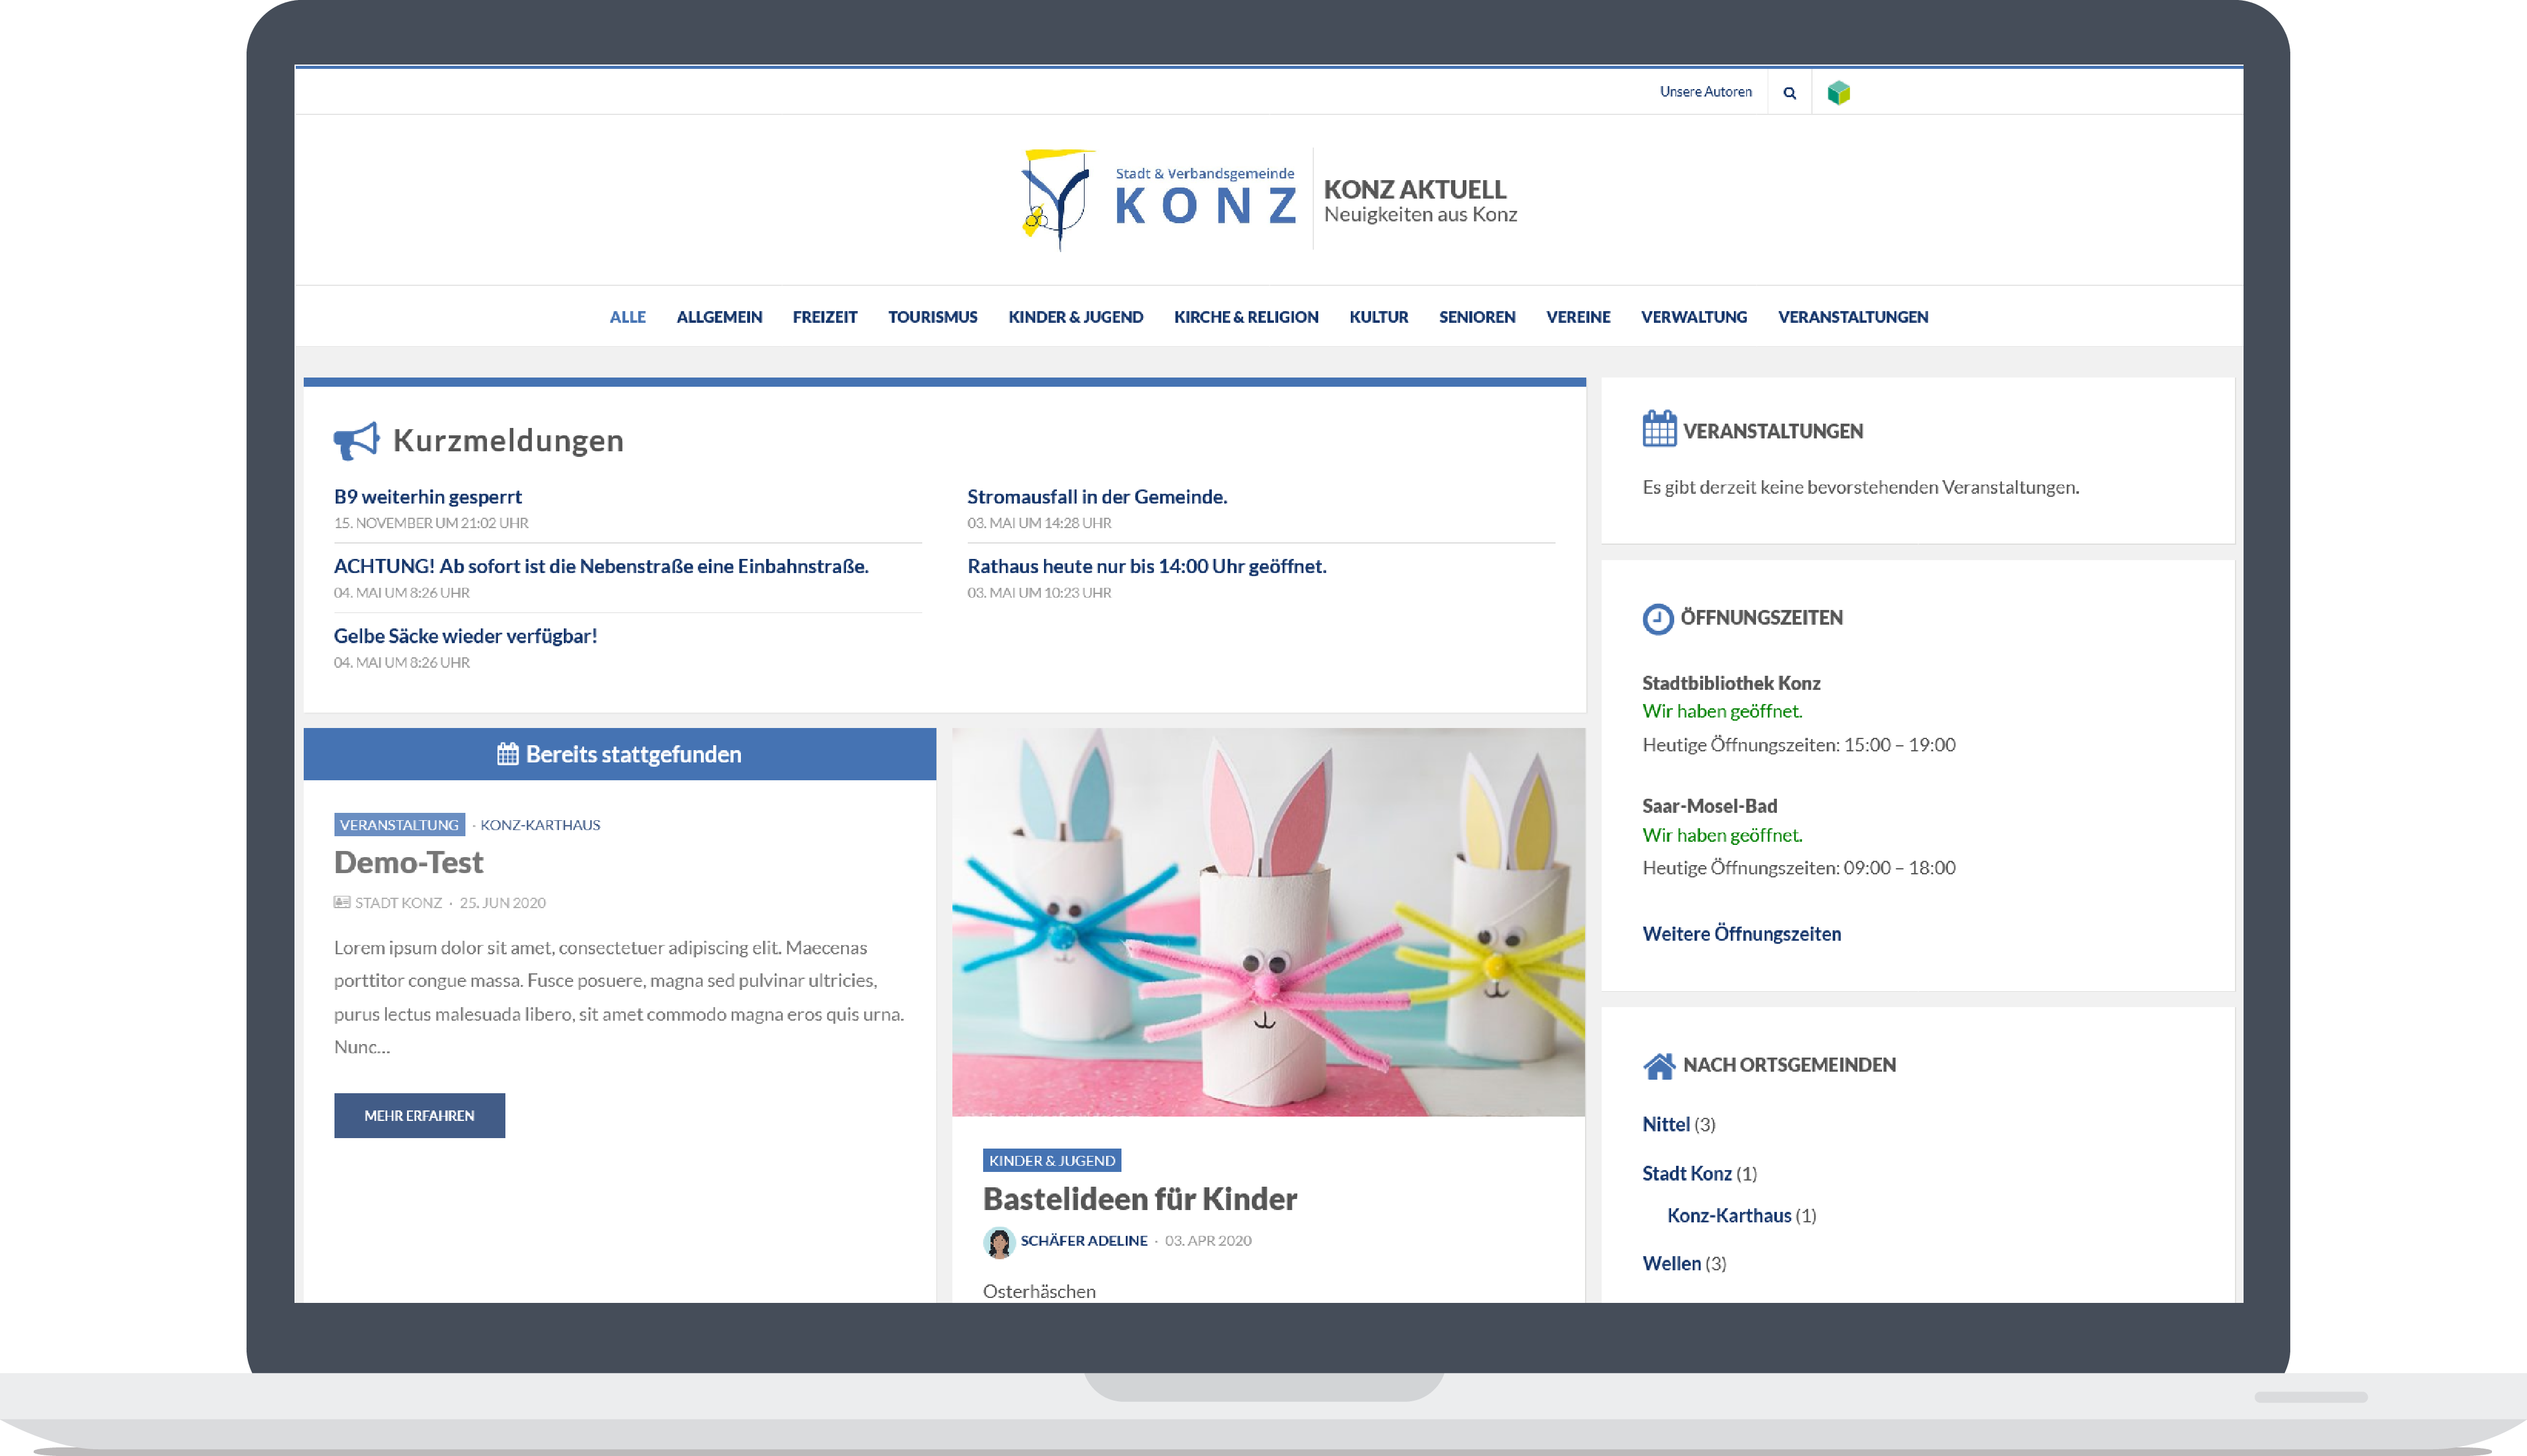Go to the KULTUR category

click(1378, 317)
